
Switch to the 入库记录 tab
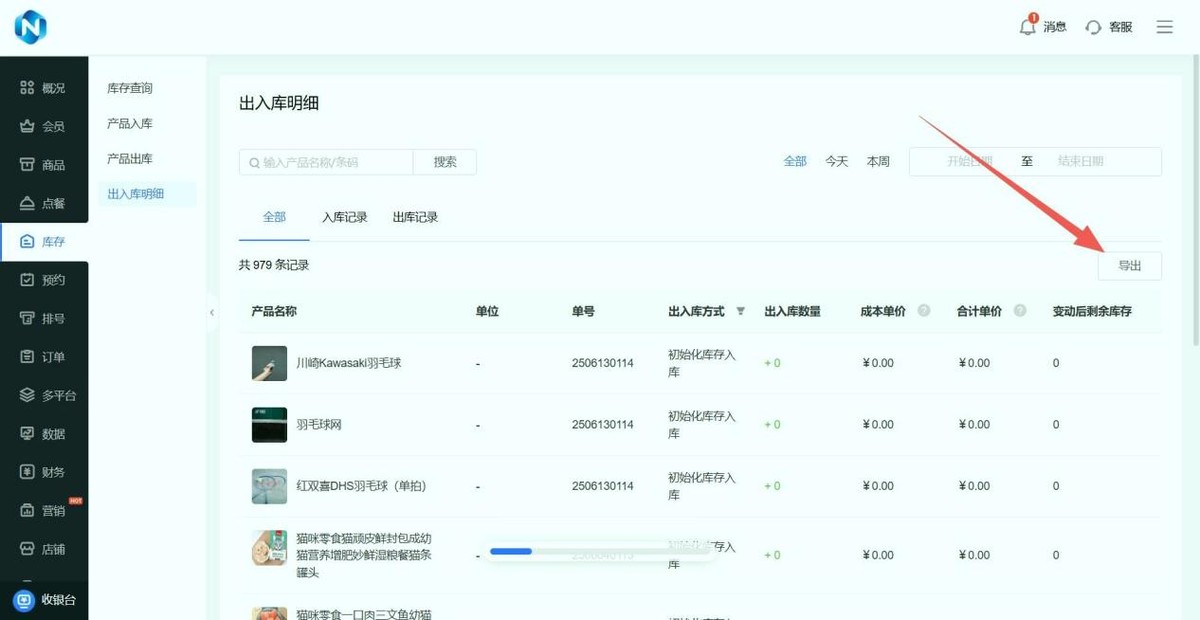tap(344, 216)
